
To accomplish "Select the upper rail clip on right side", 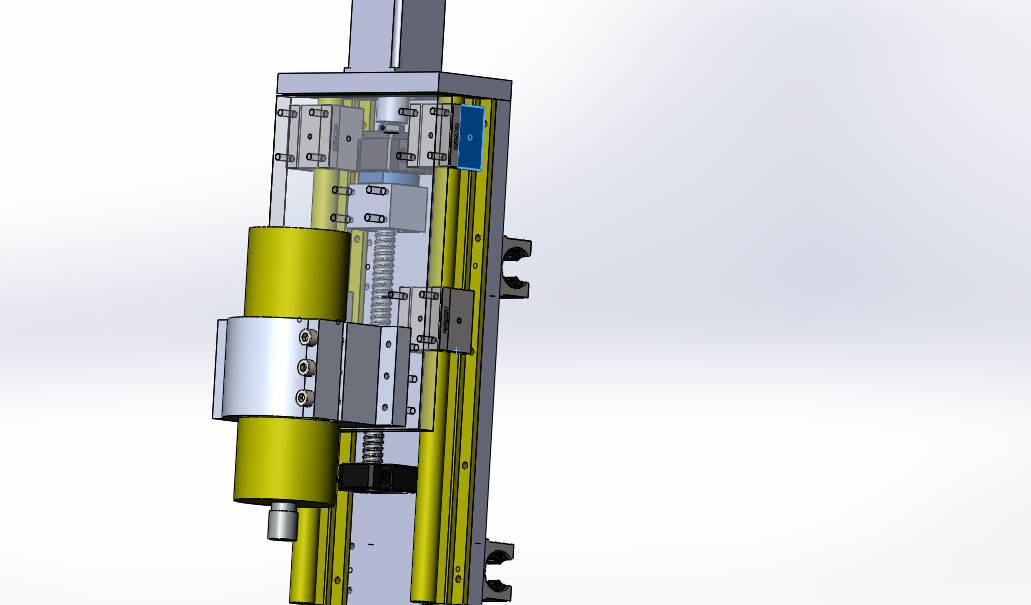I will click(x=516, y=268).
